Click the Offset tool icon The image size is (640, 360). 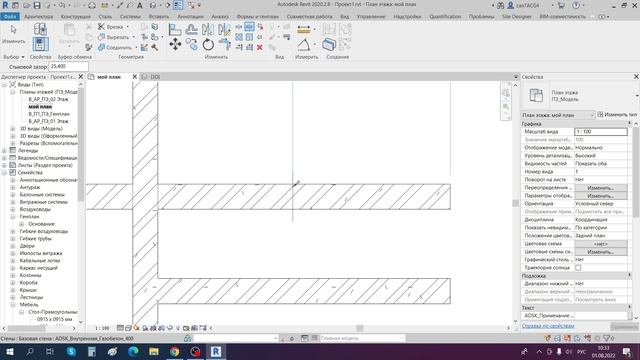pyautogui.click(x=191, y=29)
